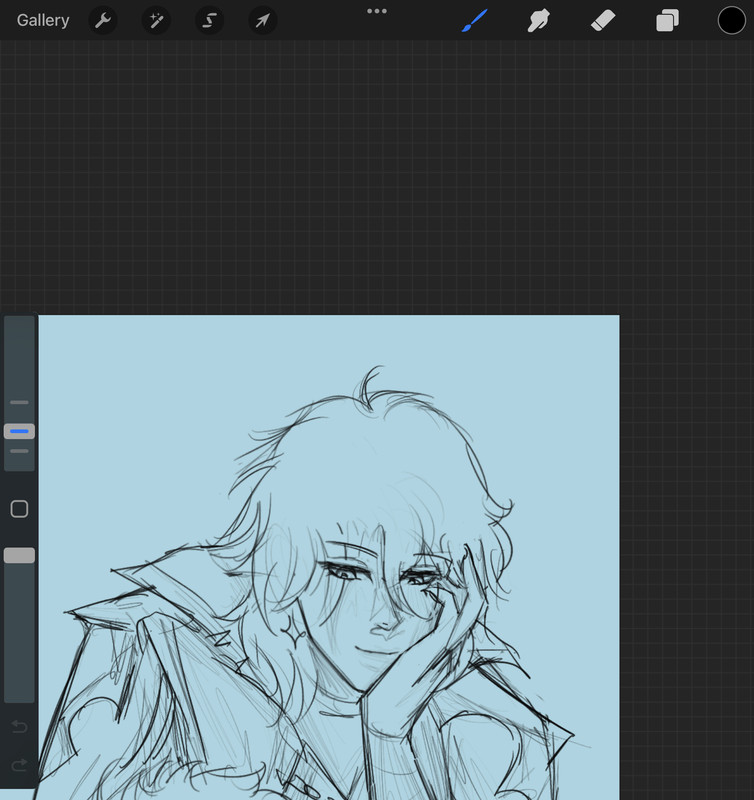Screen dimensions: 754x800
Task: Return to the Gallery
Action: click(x=43, y=20)
